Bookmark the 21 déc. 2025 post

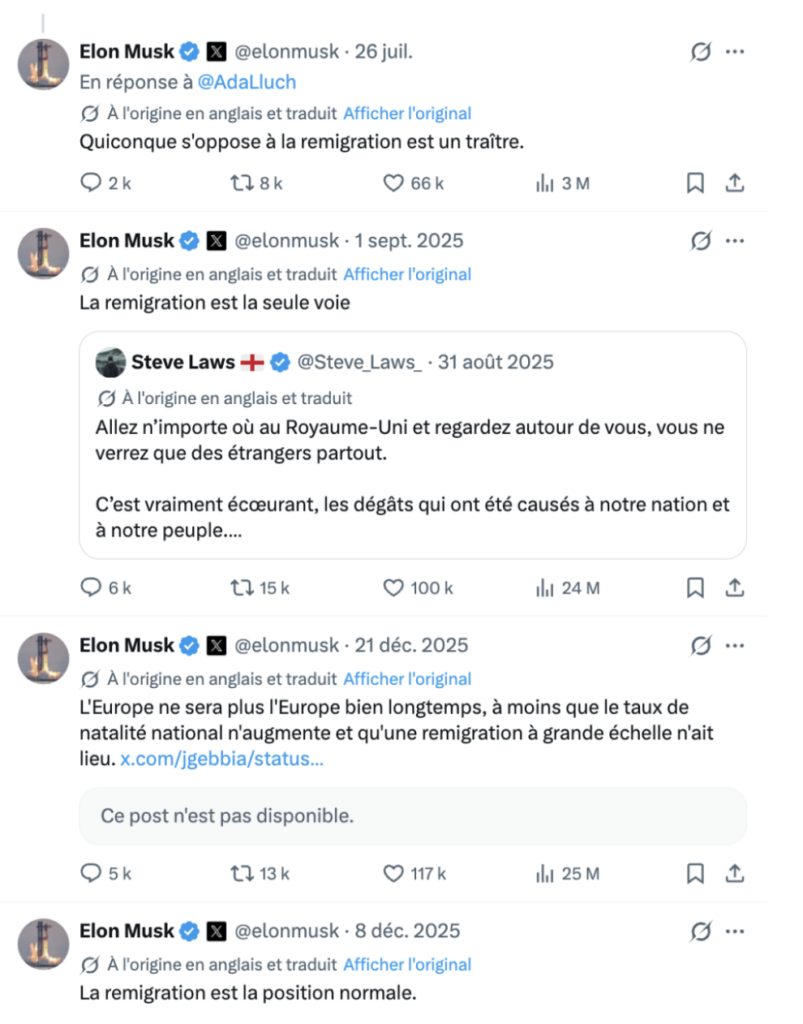tap(695, 873)
